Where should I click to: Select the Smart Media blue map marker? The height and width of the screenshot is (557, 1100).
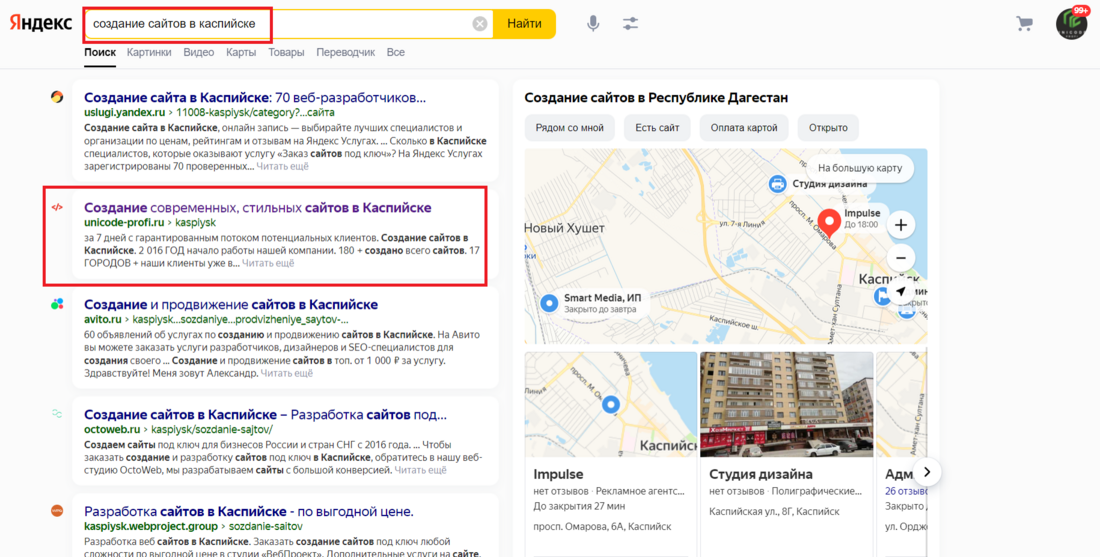coord(549,303)
